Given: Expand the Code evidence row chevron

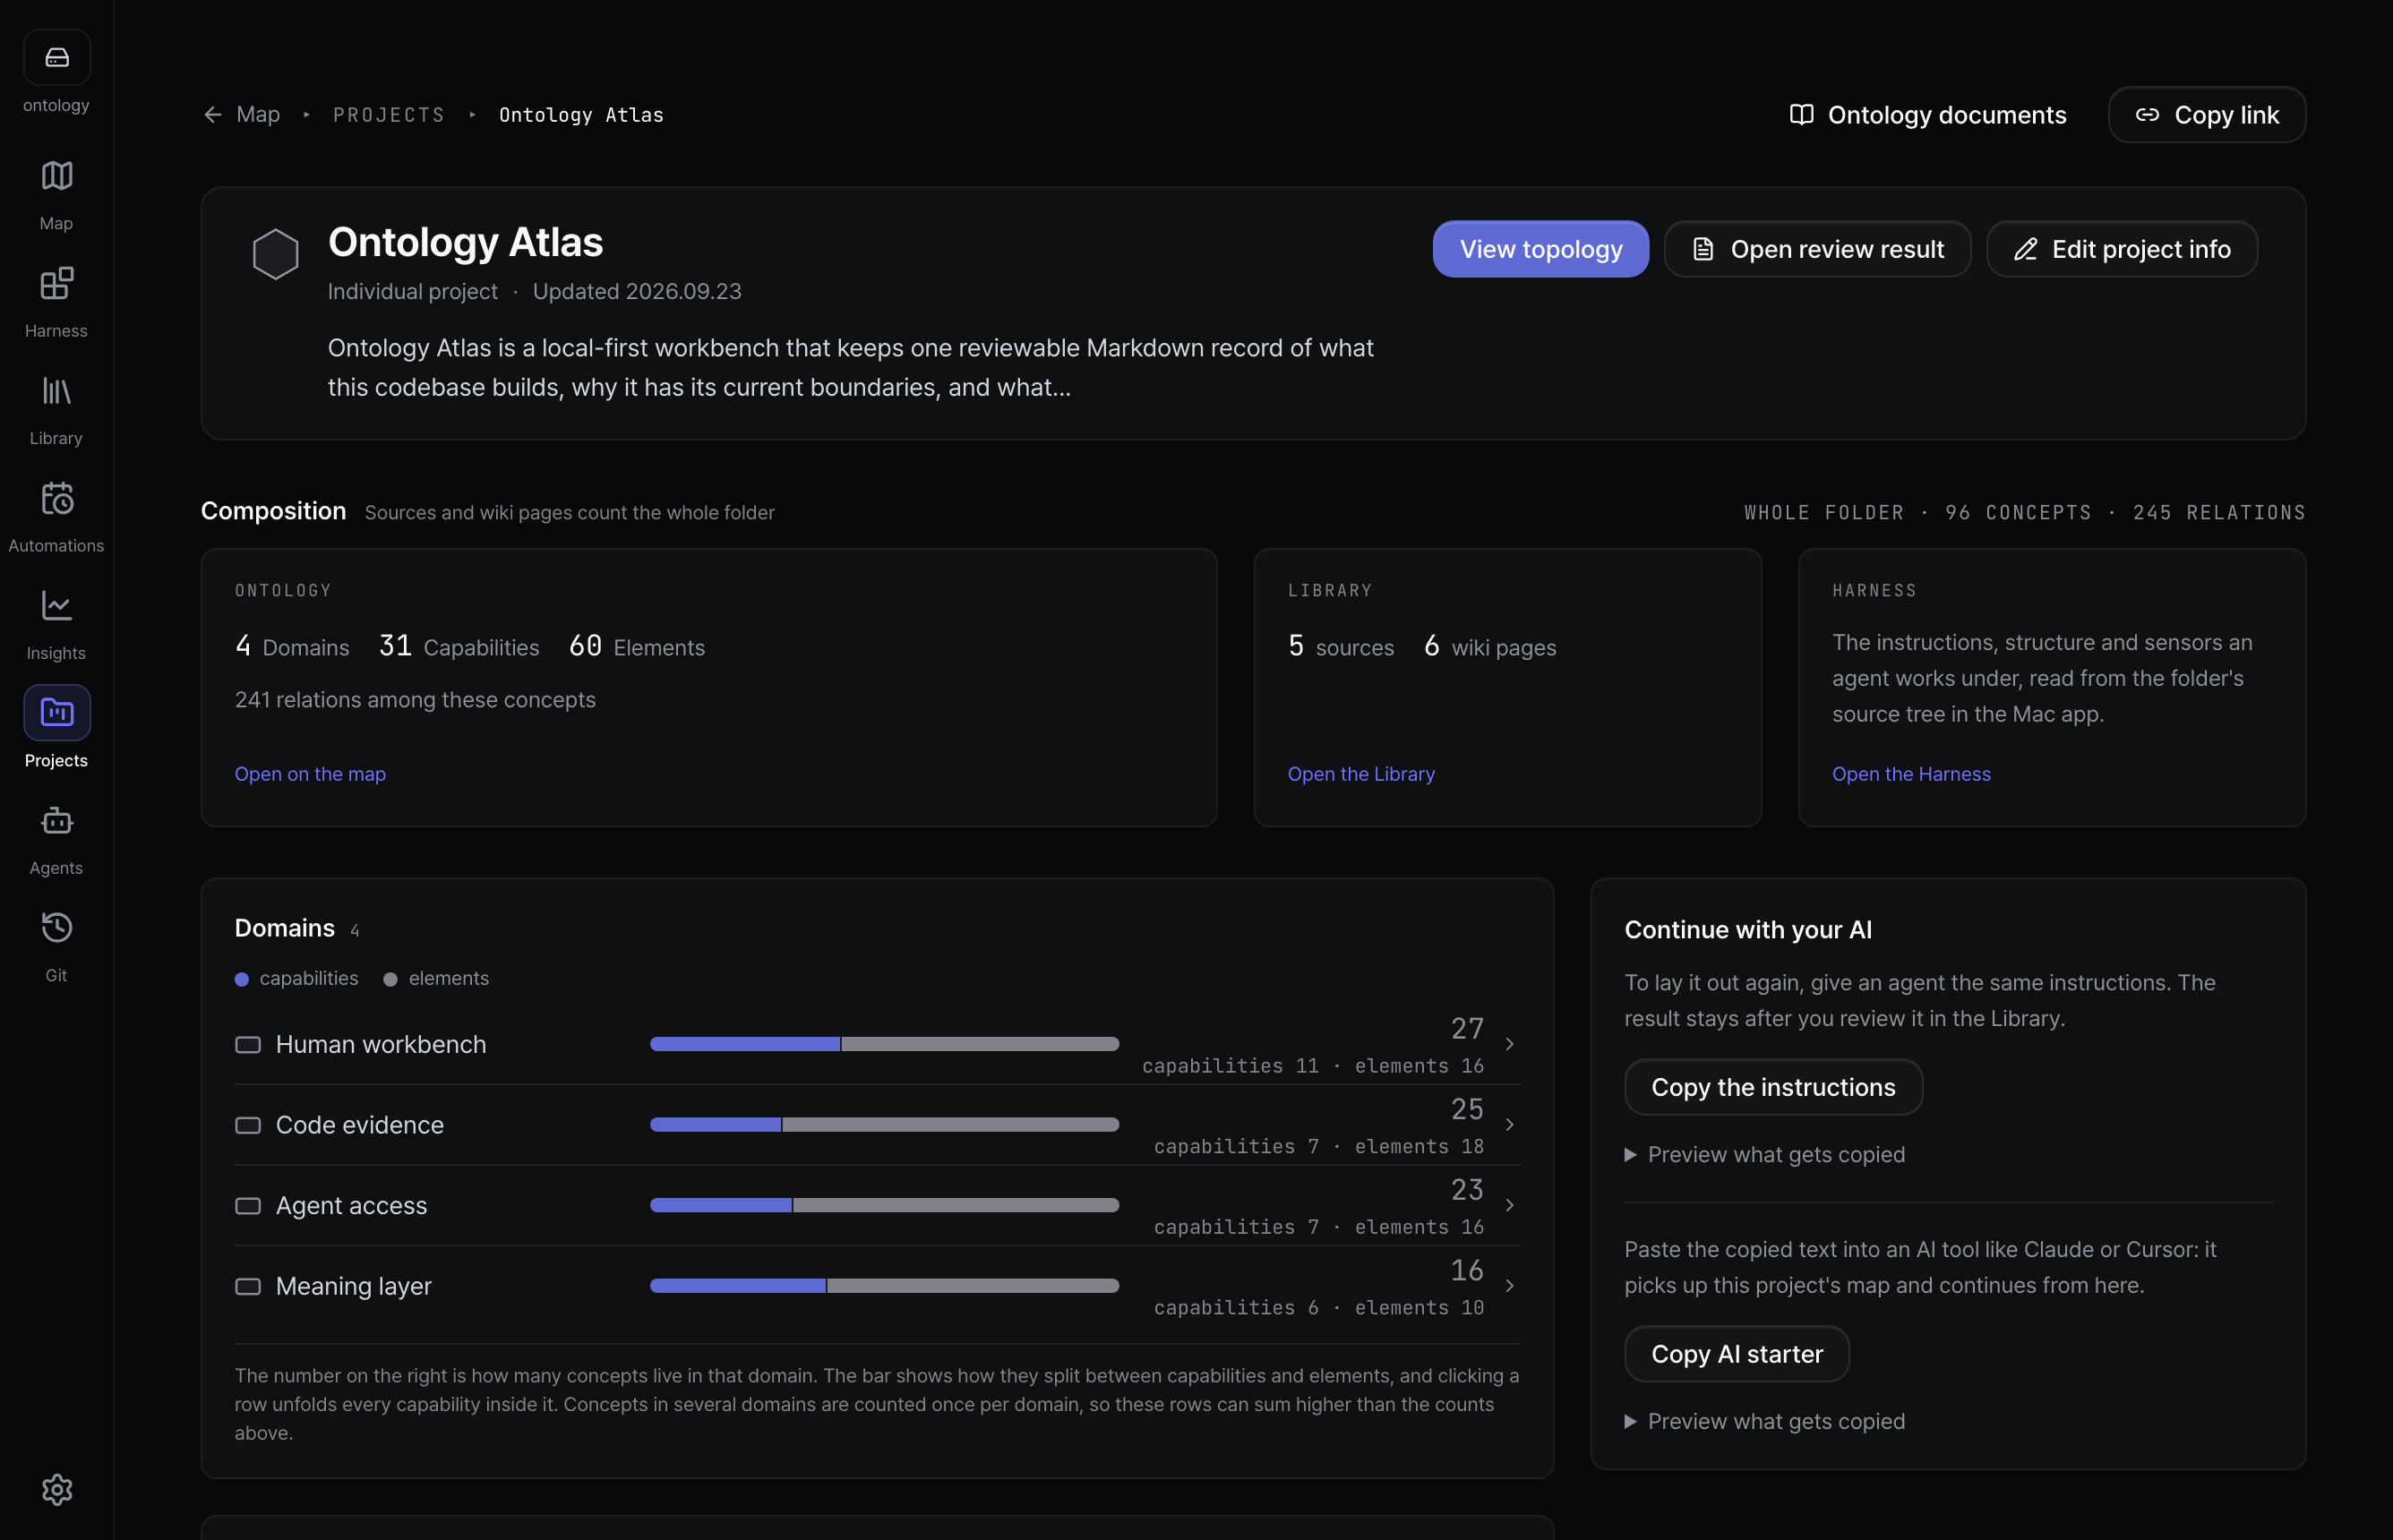Looking at the screenshot, I should 1510,1125.
